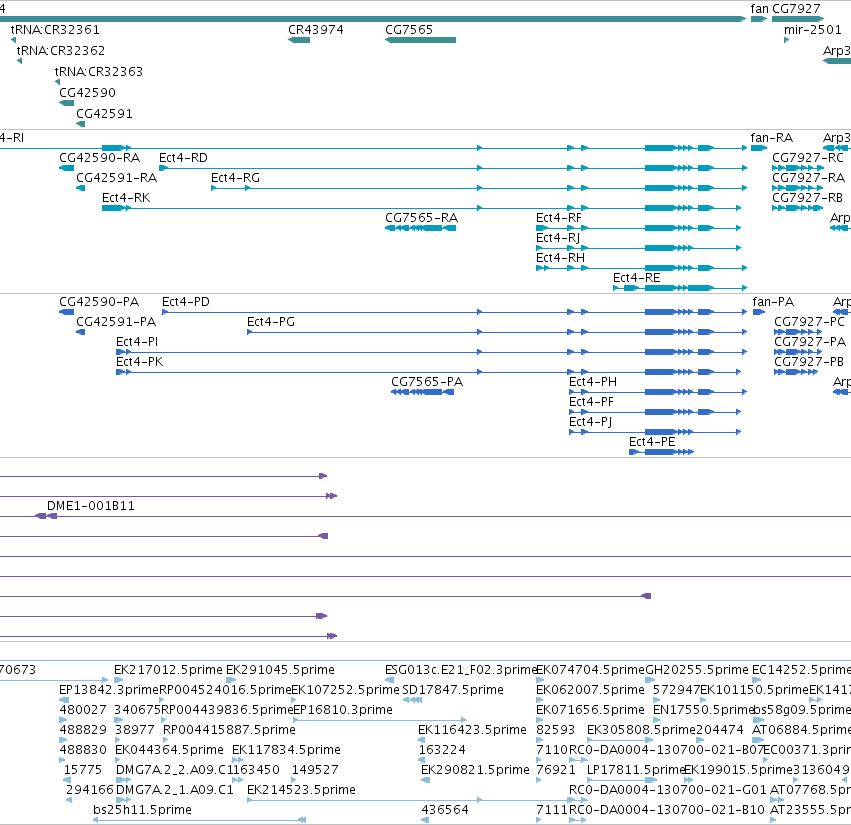Viewport: 851px width, 825px height.
Task: Select the Ect4-PF protein label
Action: [x=591, y=402]
